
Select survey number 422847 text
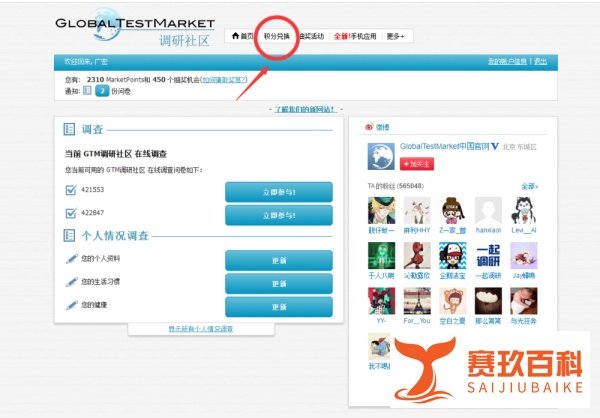pos(92,213)
